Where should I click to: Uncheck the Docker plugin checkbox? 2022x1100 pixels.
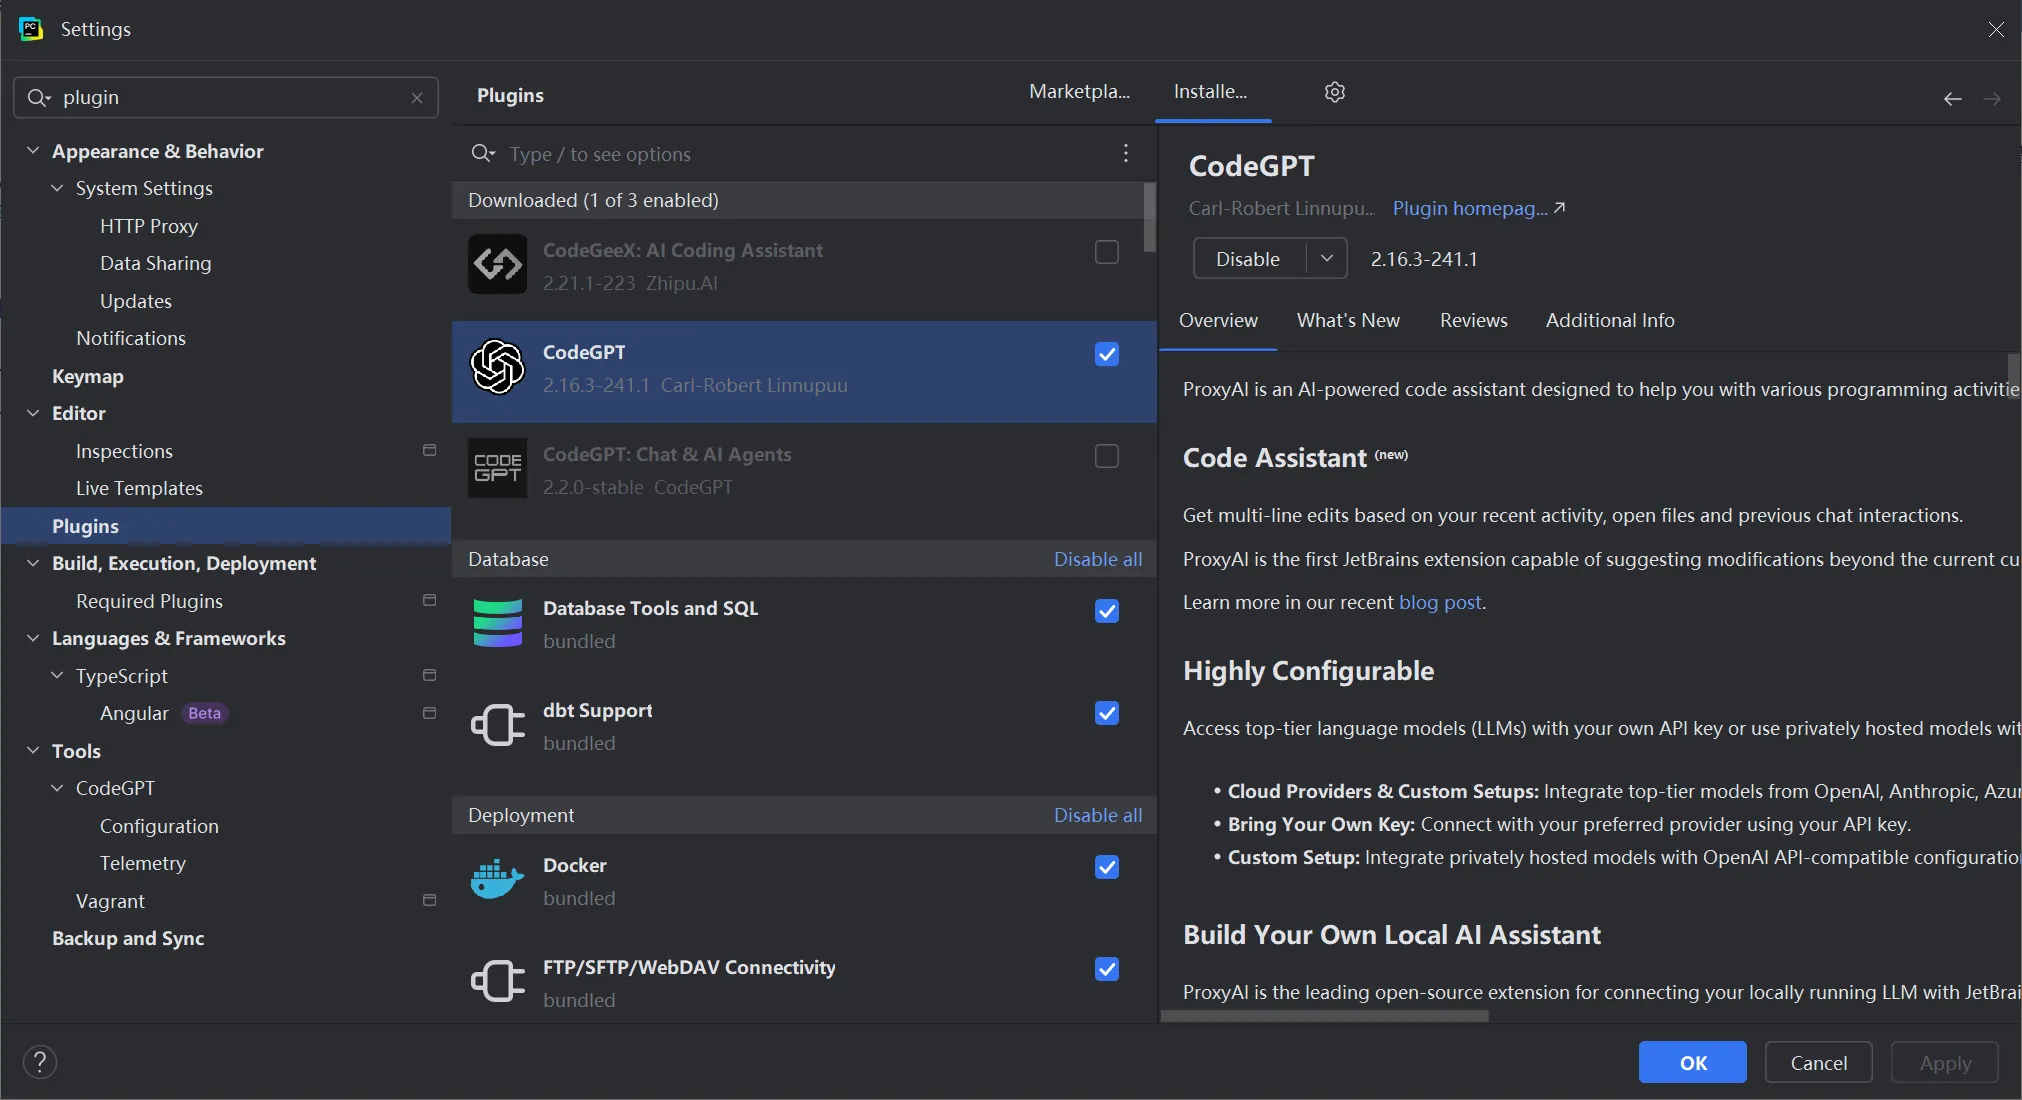click(1107, 867)
